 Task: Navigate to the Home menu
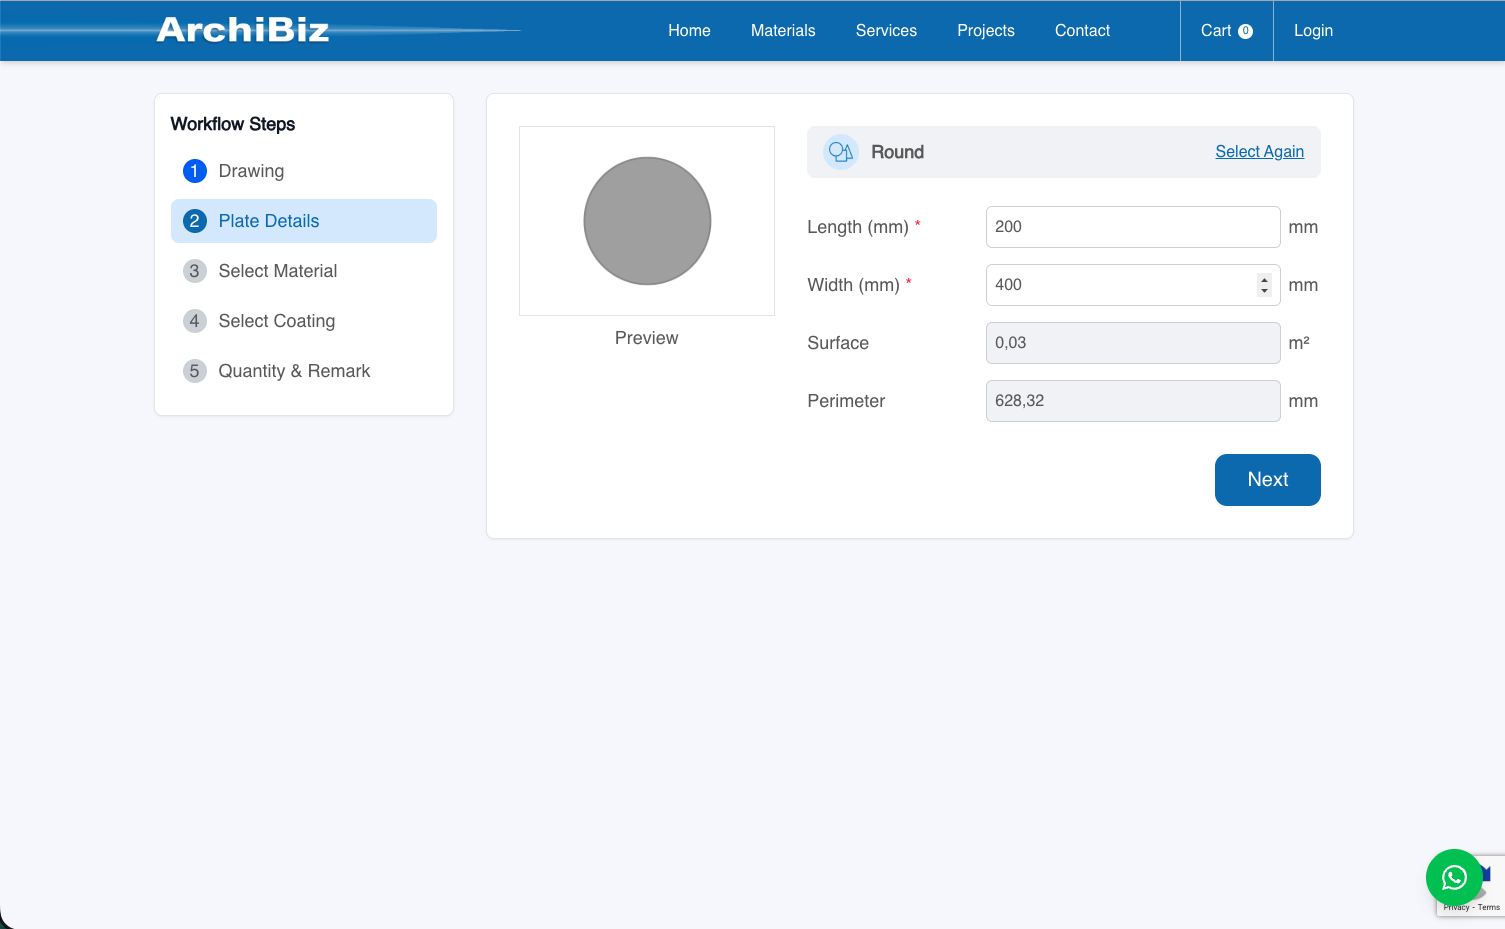pyautogui.click(x=689, y=30)
